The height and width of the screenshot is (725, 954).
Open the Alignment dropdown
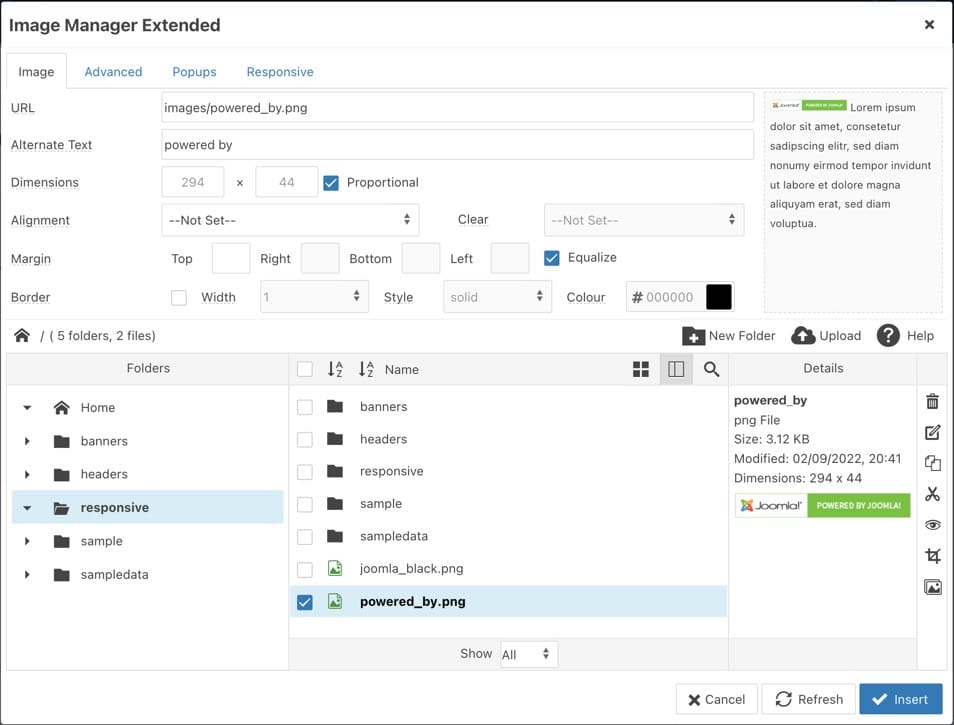[289, 220]
